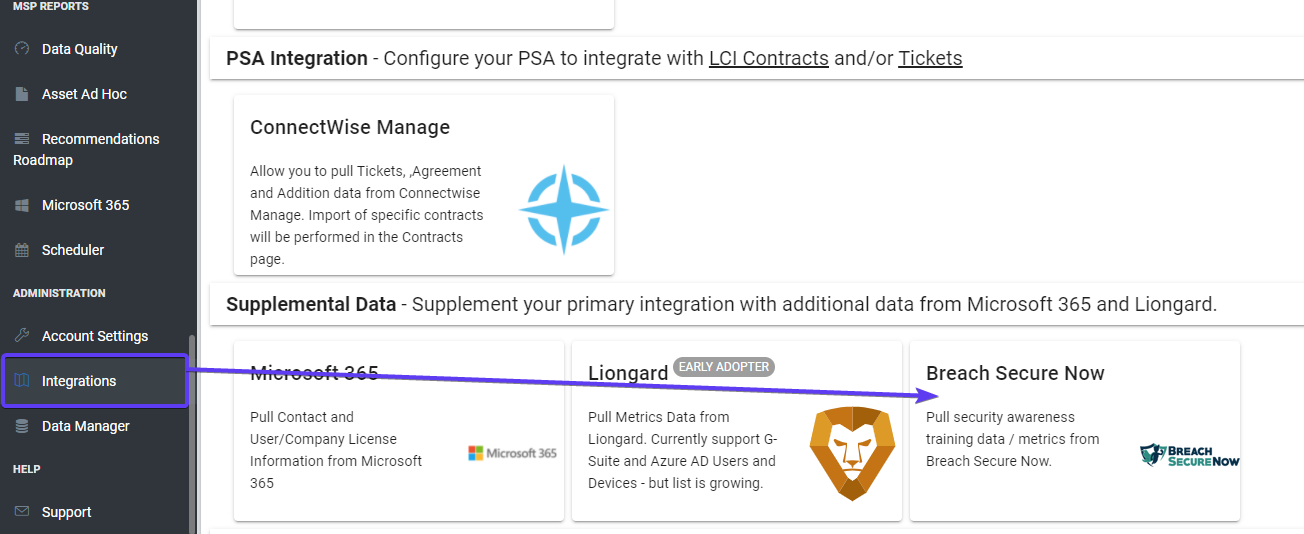Click the Early Adopter badge on Liongard
This screenshot has height=534, width=1304.
click(724, 367)
